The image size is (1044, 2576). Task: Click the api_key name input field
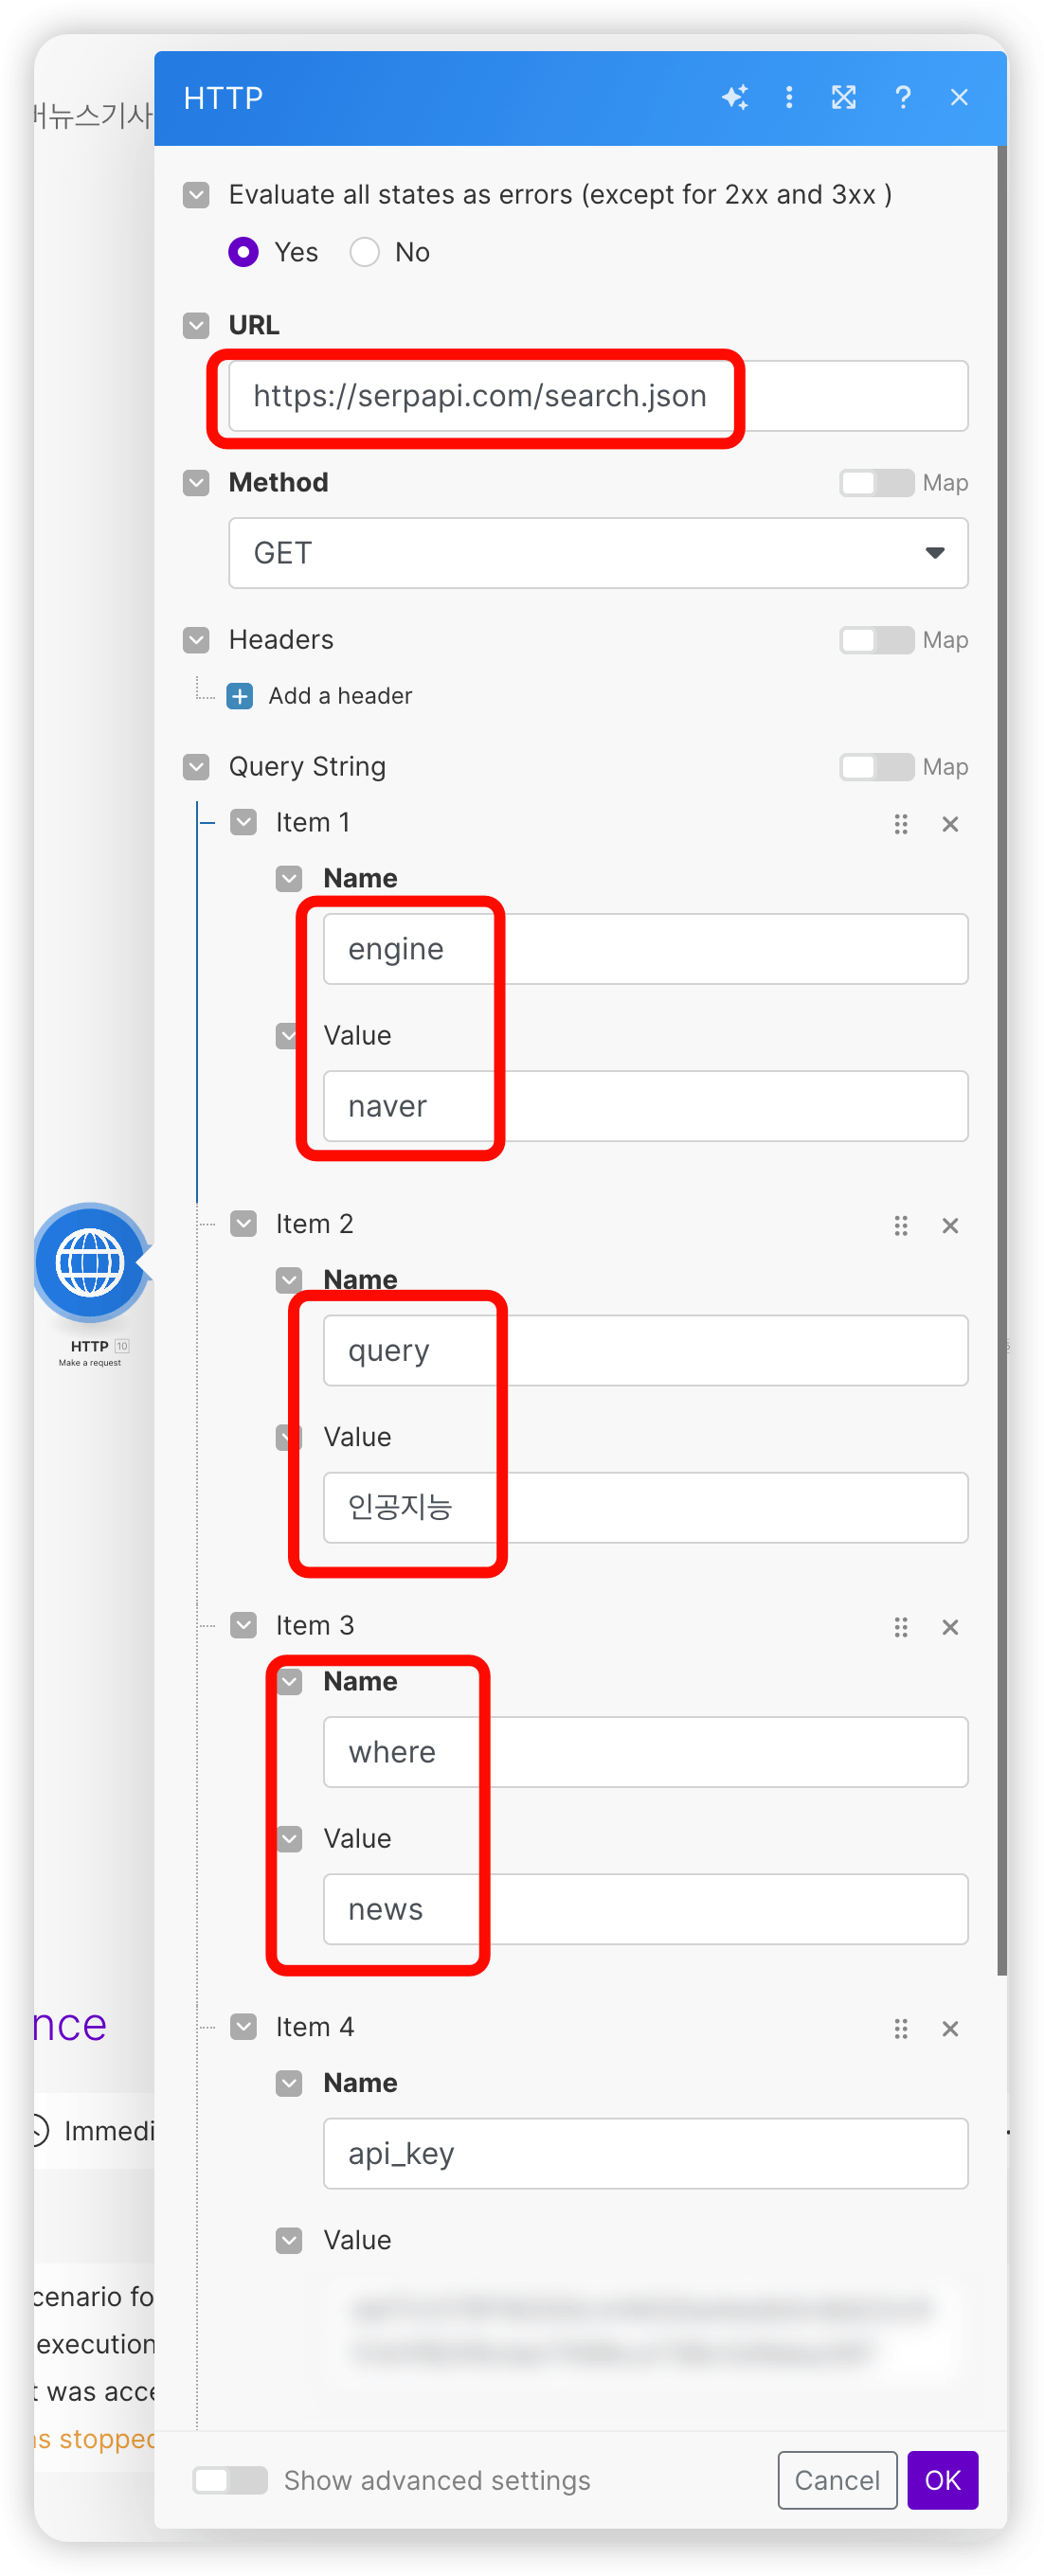(x=645, y=2153)
